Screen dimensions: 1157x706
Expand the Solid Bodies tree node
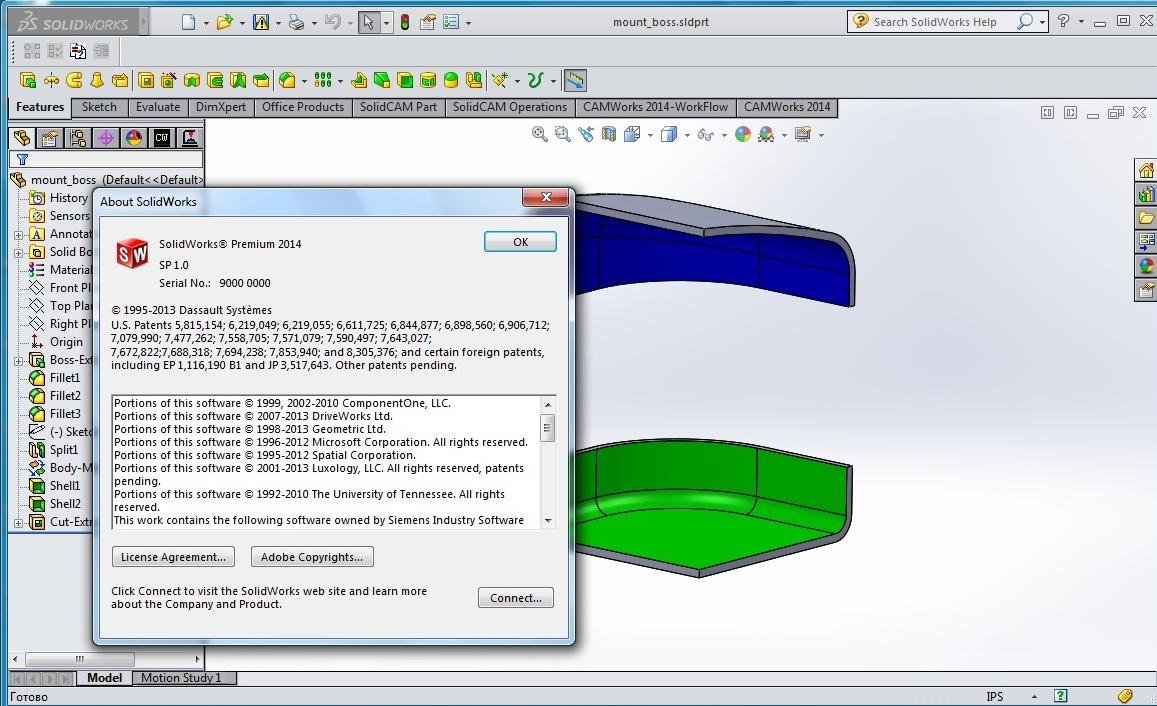coord(18,253)
